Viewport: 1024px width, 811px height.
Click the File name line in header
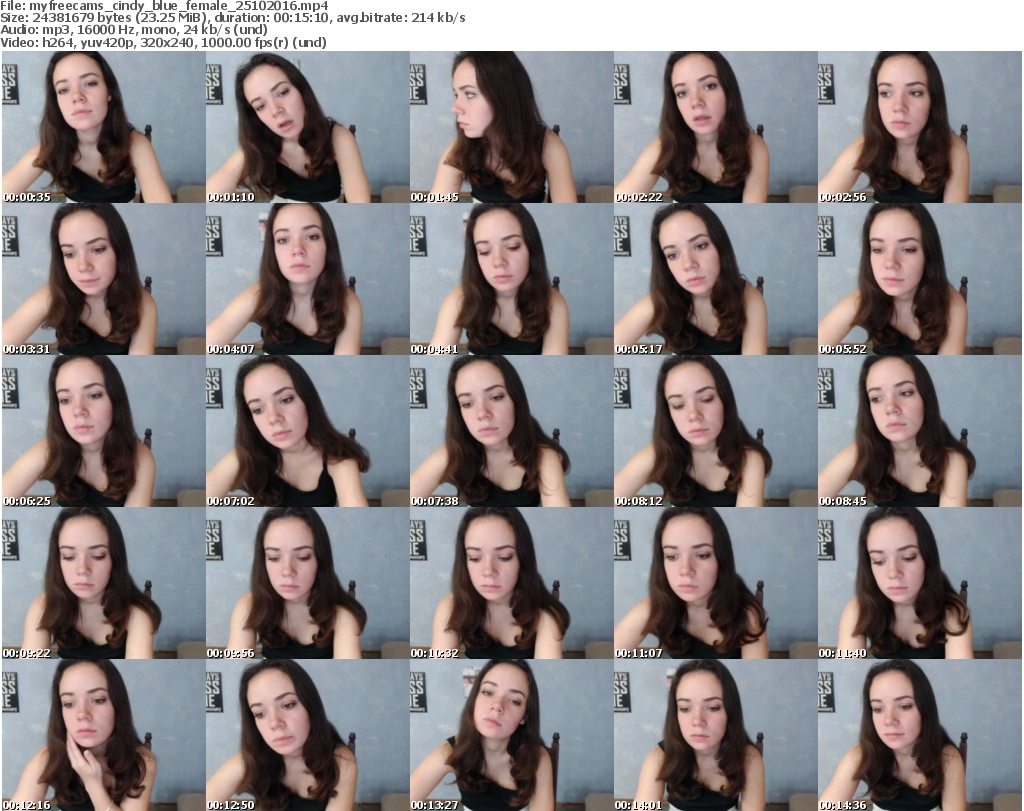(x=164, y=6)
